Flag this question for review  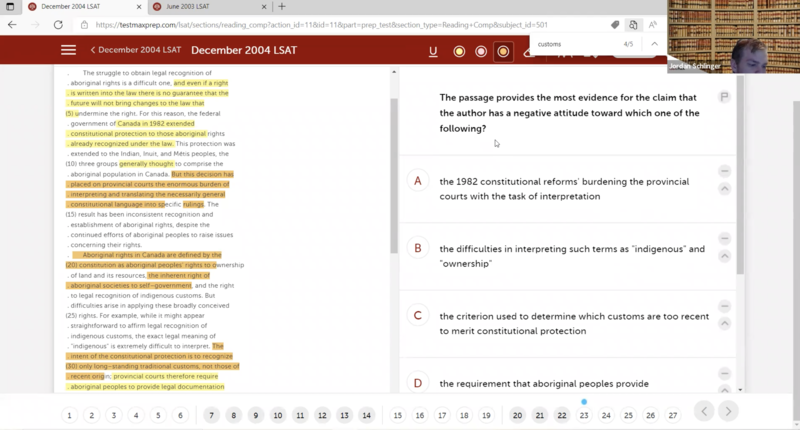tap(725, 97)
